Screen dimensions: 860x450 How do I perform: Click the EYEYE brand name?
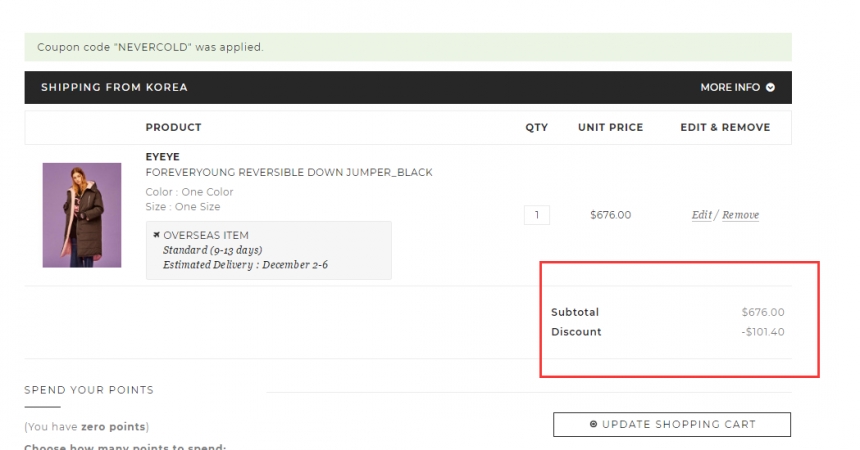pyautogui.click(x=162, y=157)
